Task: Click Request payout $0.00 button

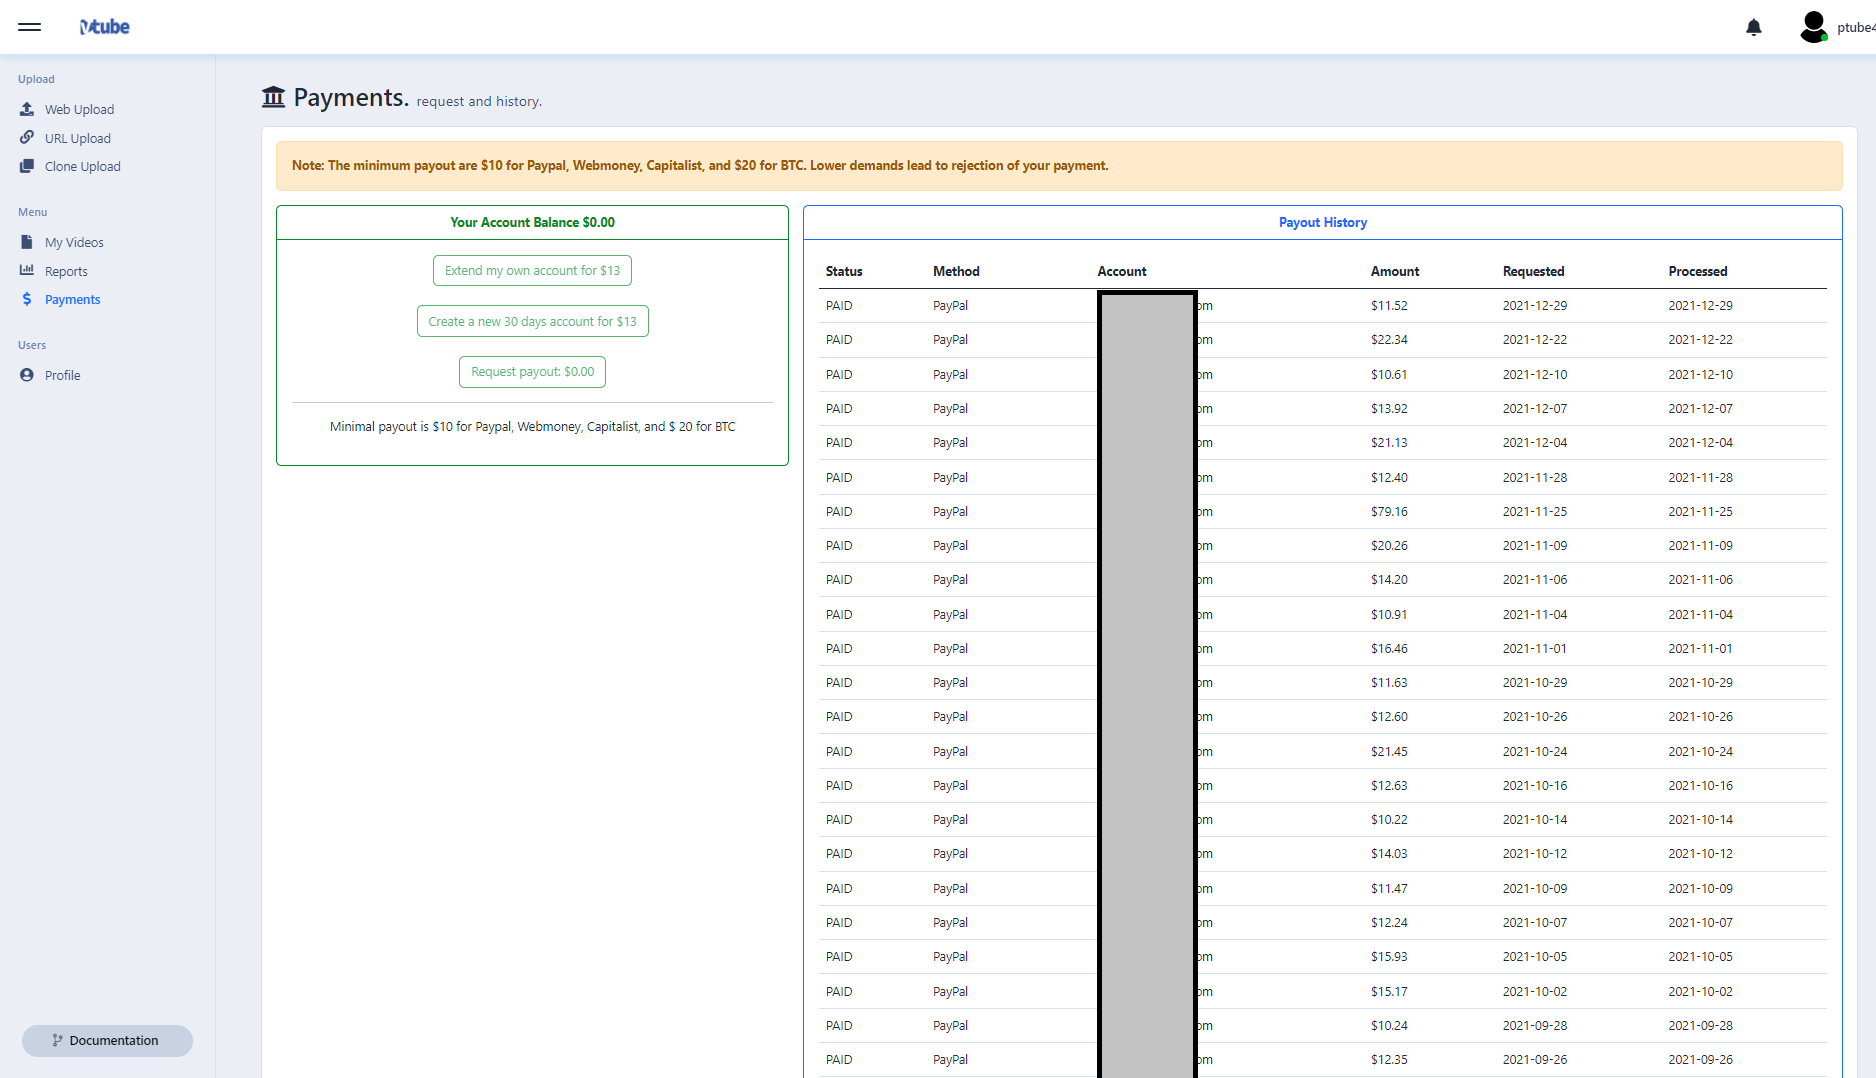Action: click(x=532, y=372)
